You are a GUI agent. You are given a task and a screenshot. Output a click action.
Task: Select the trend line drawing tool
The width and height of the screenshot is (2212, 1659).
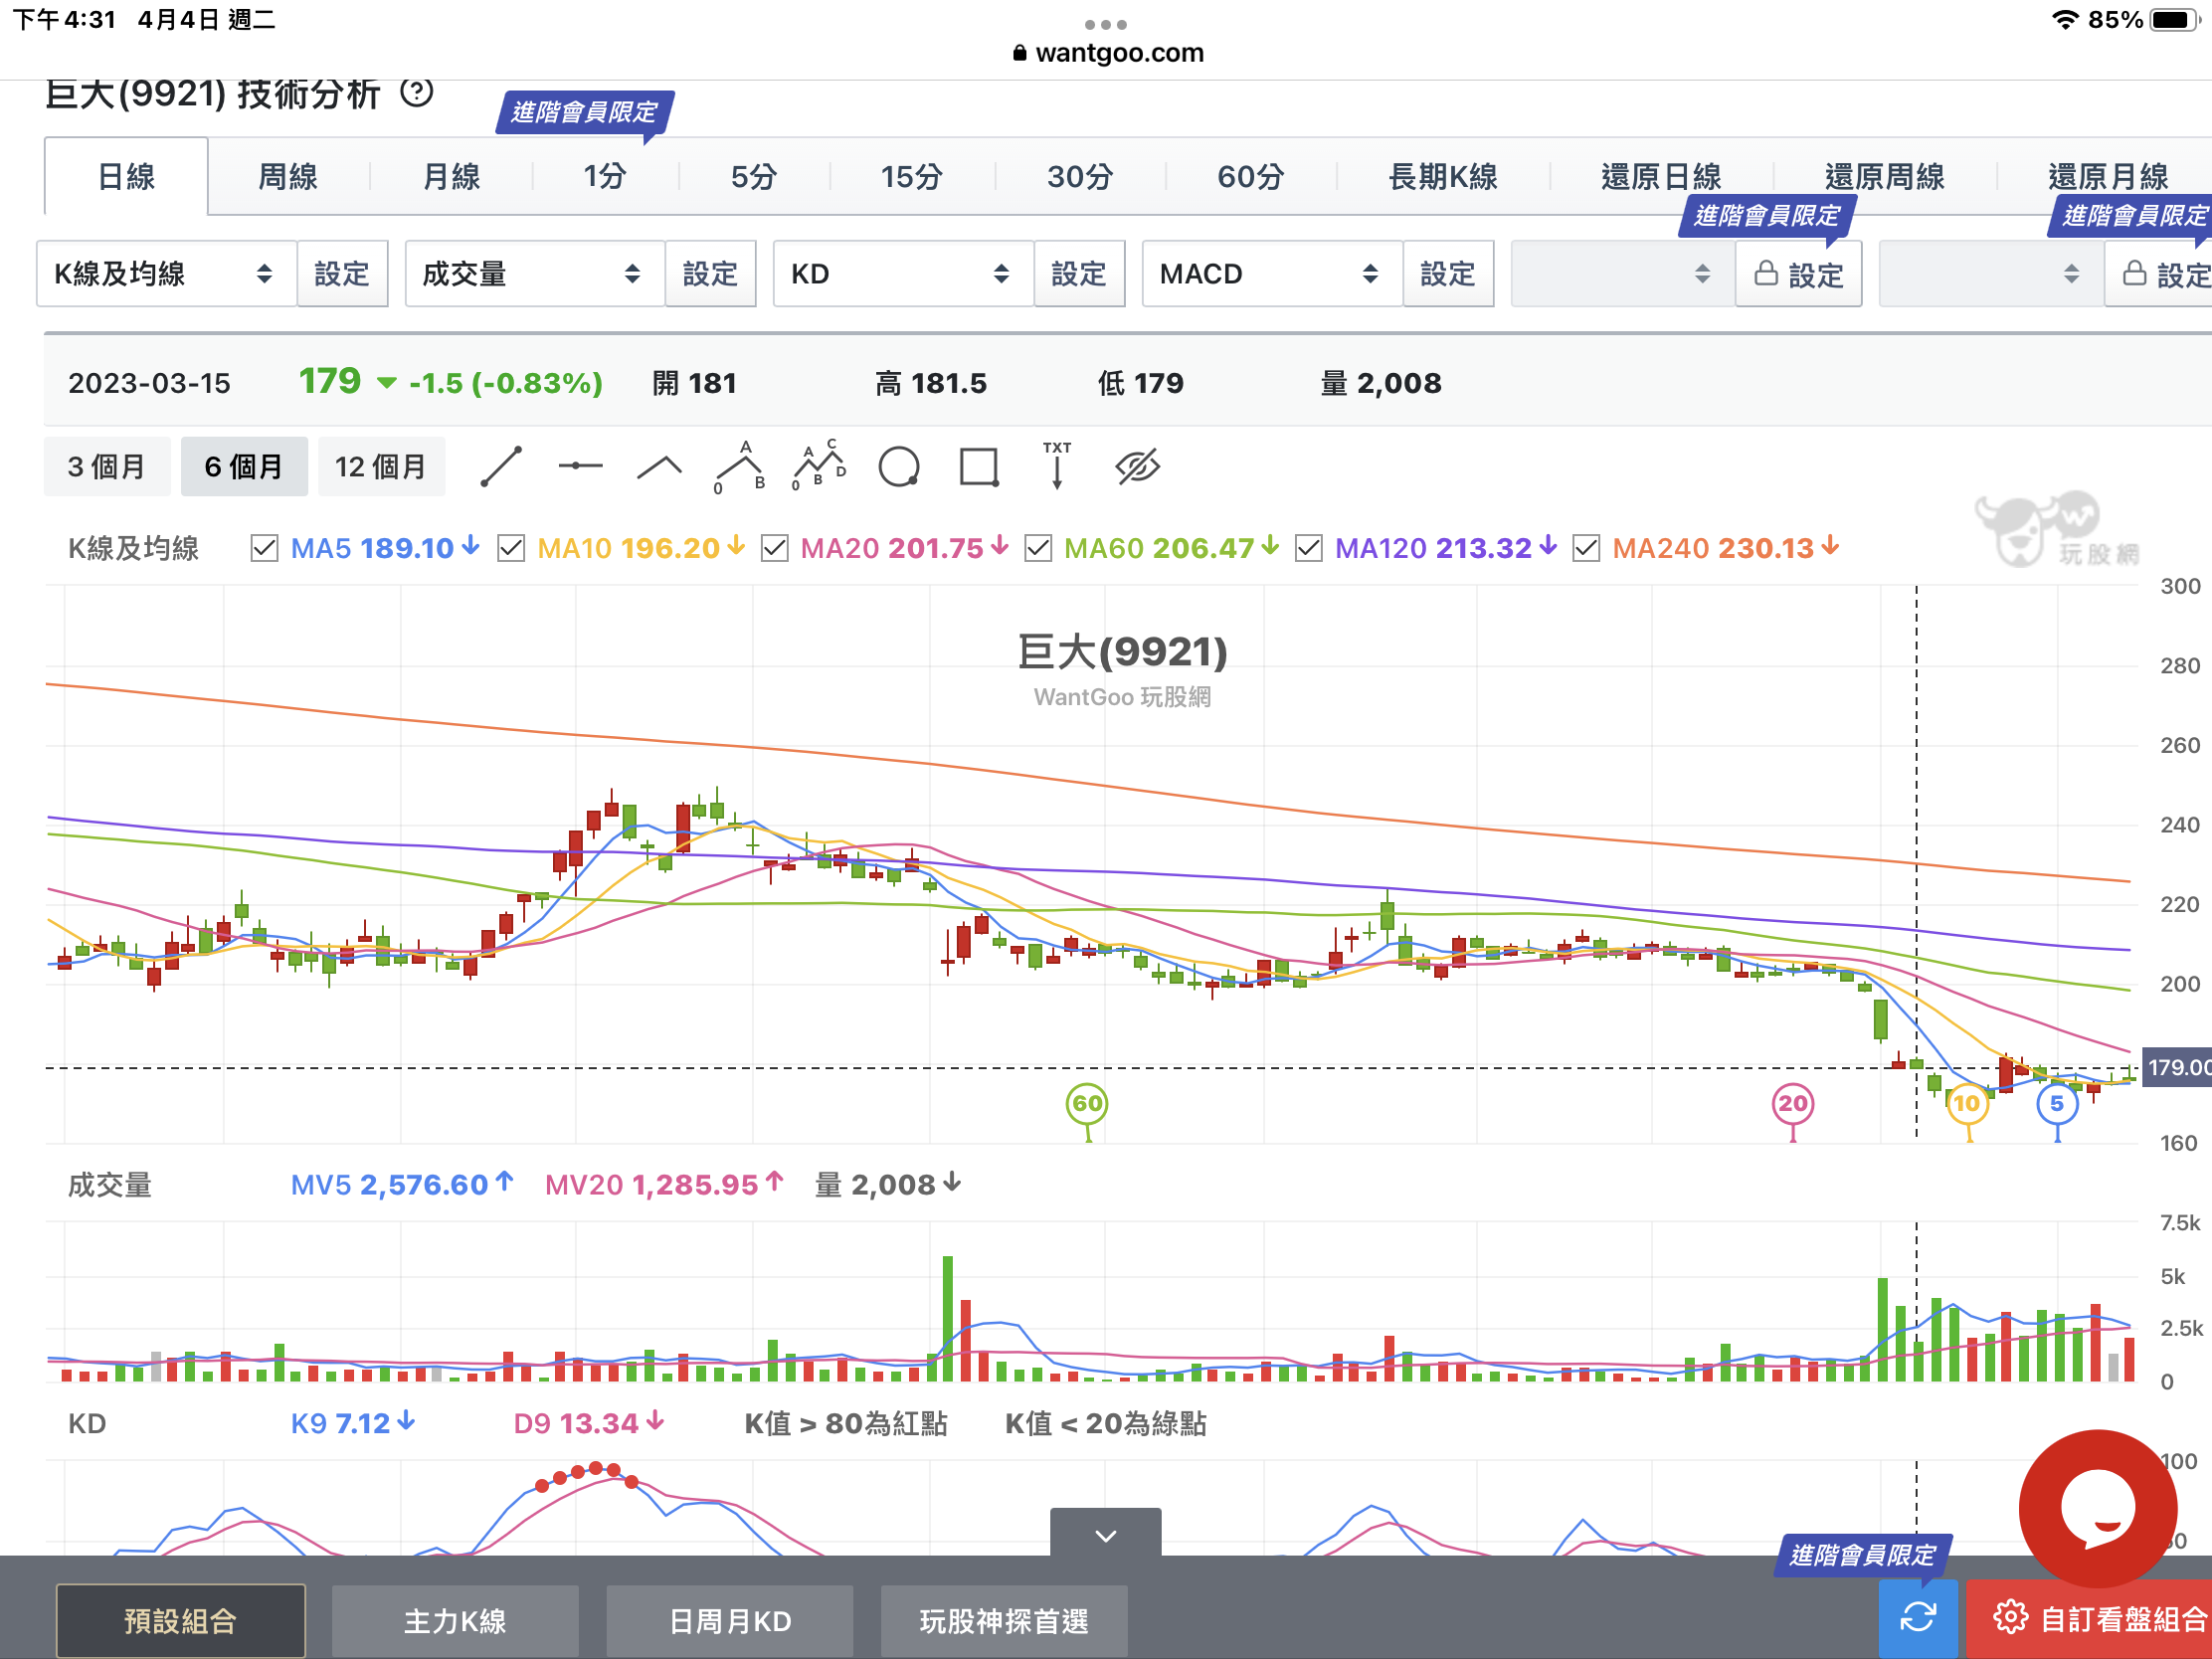coord(501,467)
